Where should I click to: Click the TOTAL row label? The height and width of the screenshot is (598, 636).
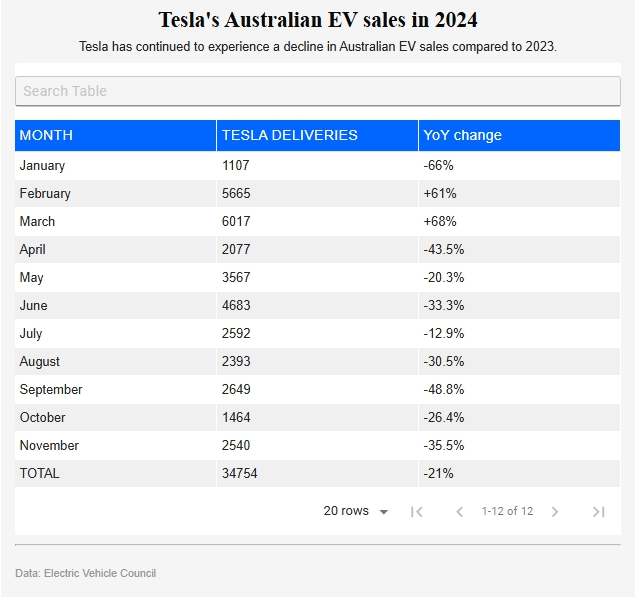[39, 473]
